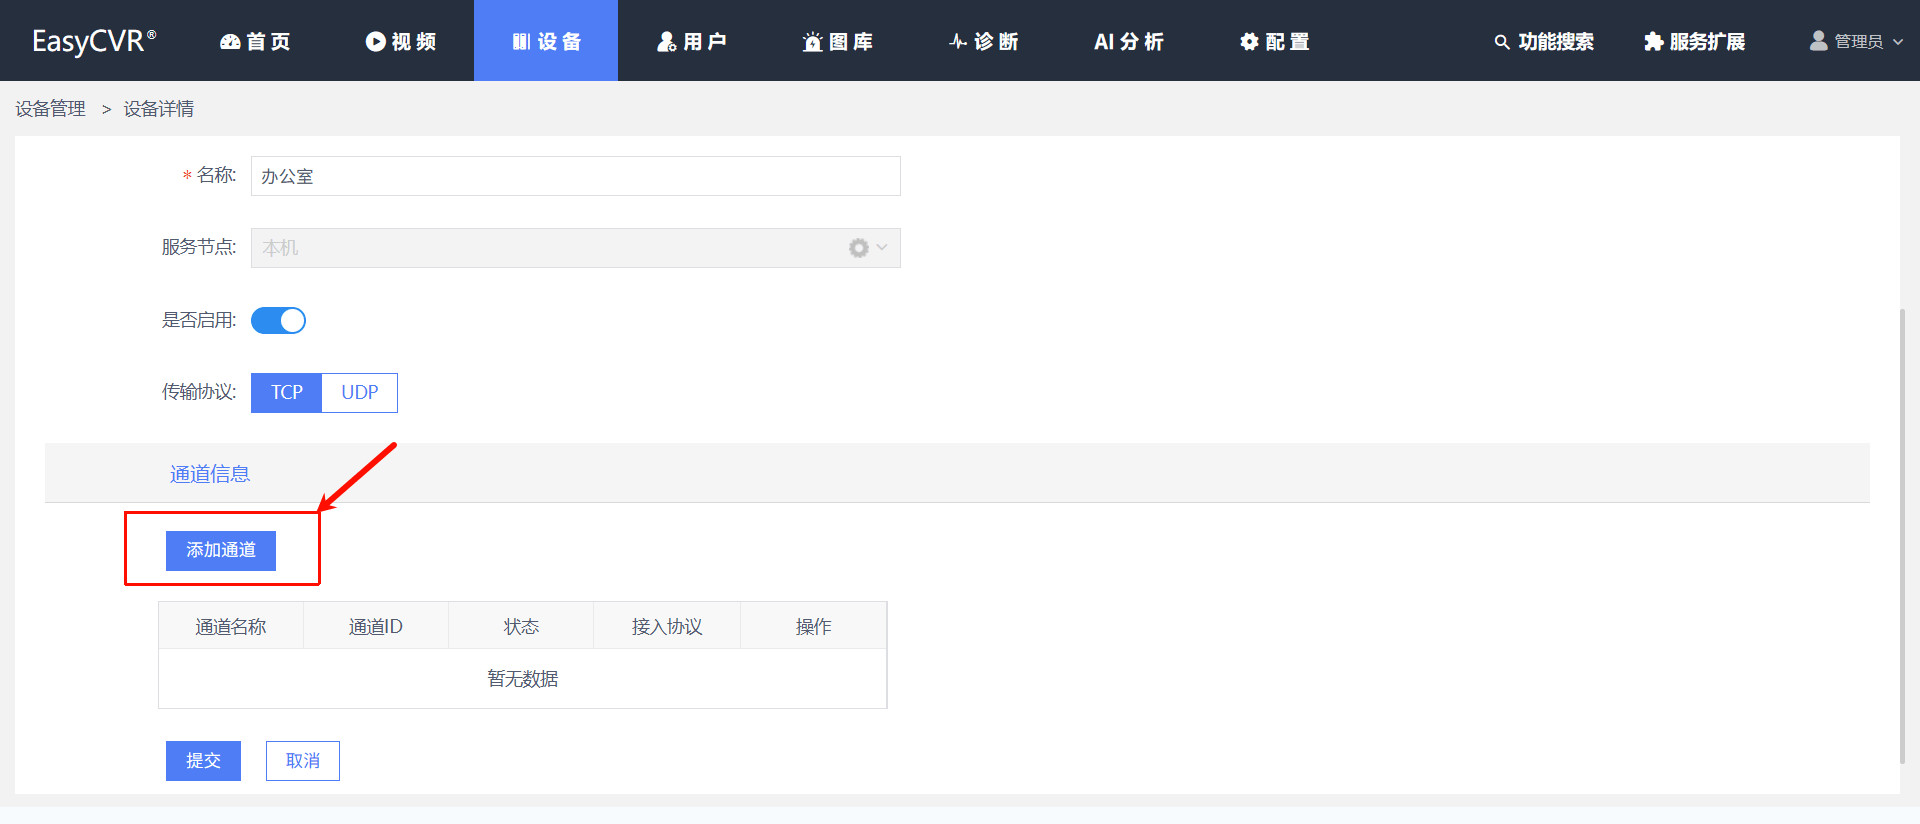1920x824 pixels.
Task: Open the 首页 home dashboard icon
Action: click(x=230, y=41)
